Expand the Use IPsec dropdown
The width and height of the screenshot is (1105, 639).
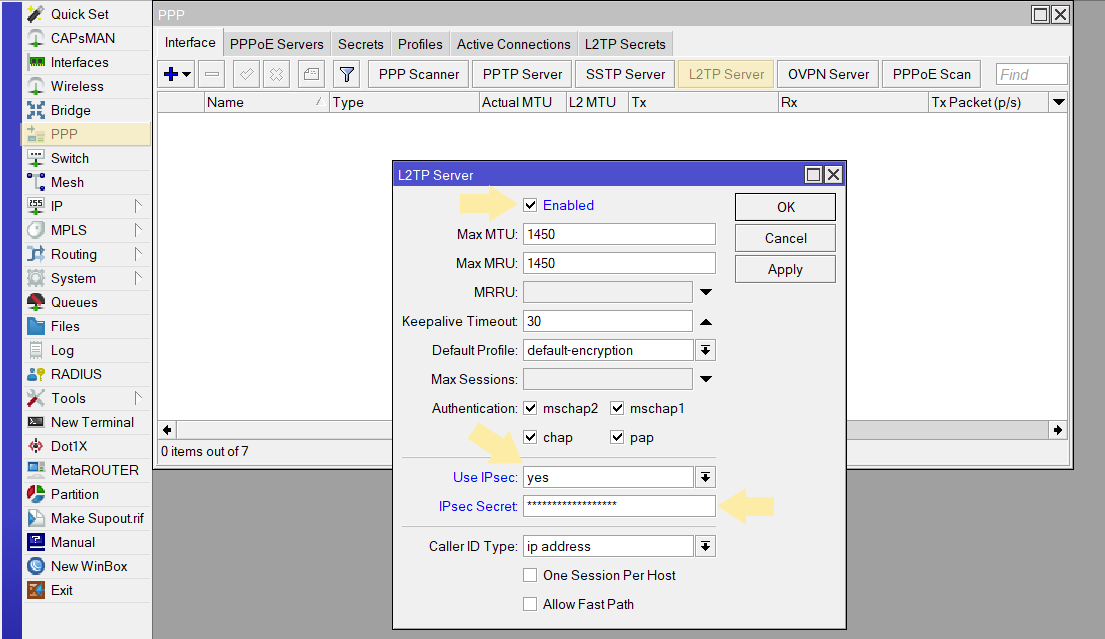(705, 477)
